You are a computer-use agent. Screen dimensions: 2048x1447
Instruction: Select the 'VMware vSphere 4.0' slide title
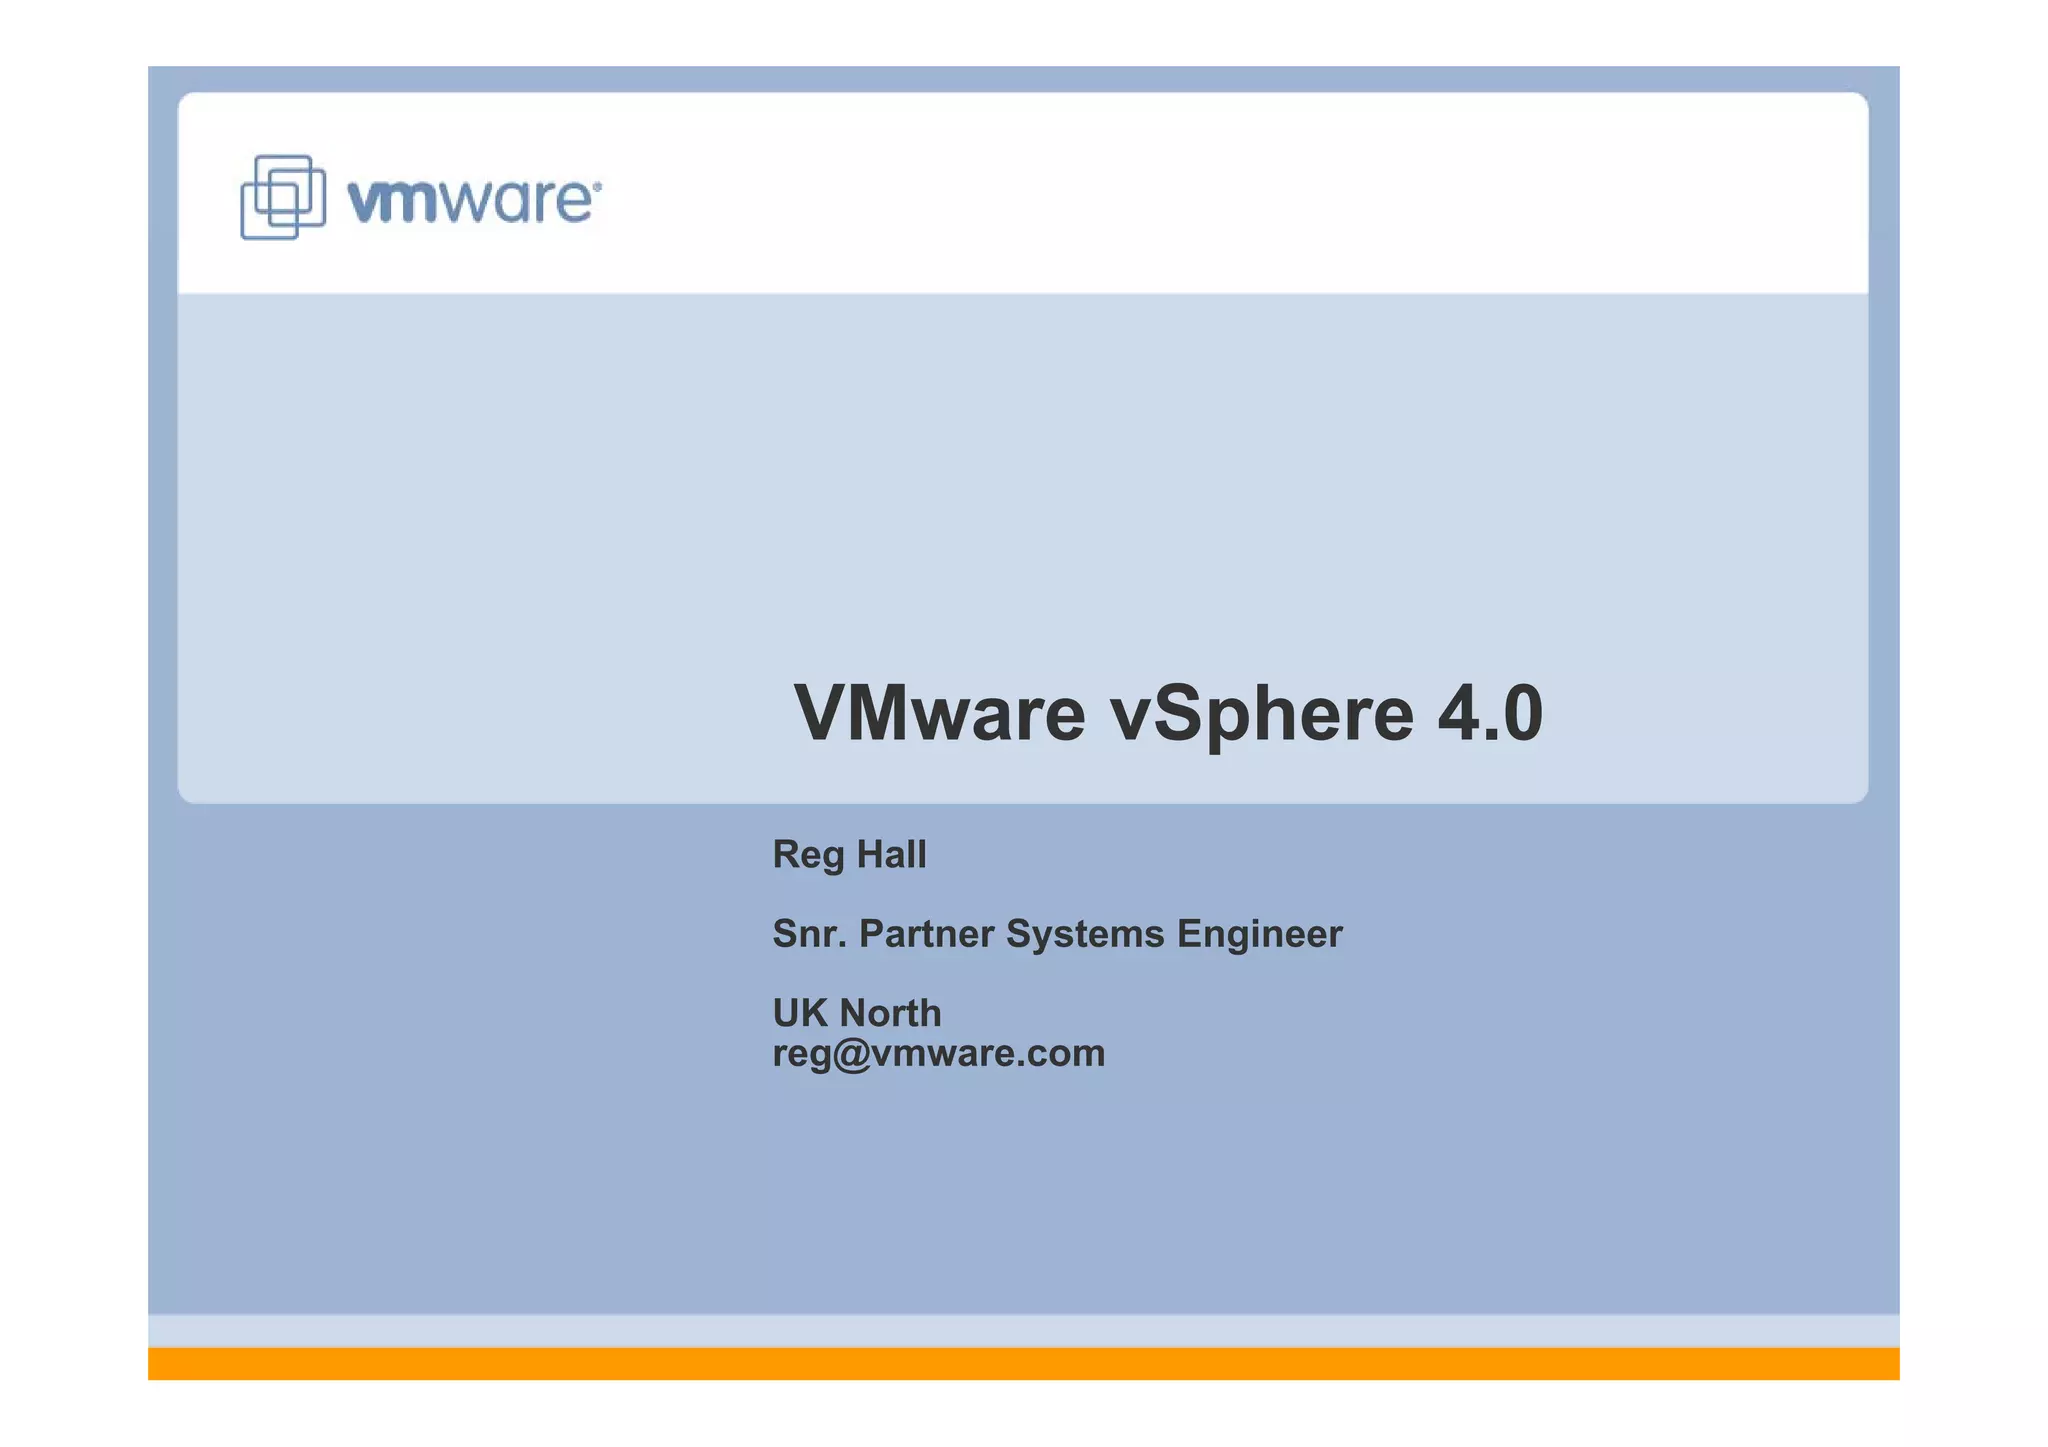pos(1167,713)
